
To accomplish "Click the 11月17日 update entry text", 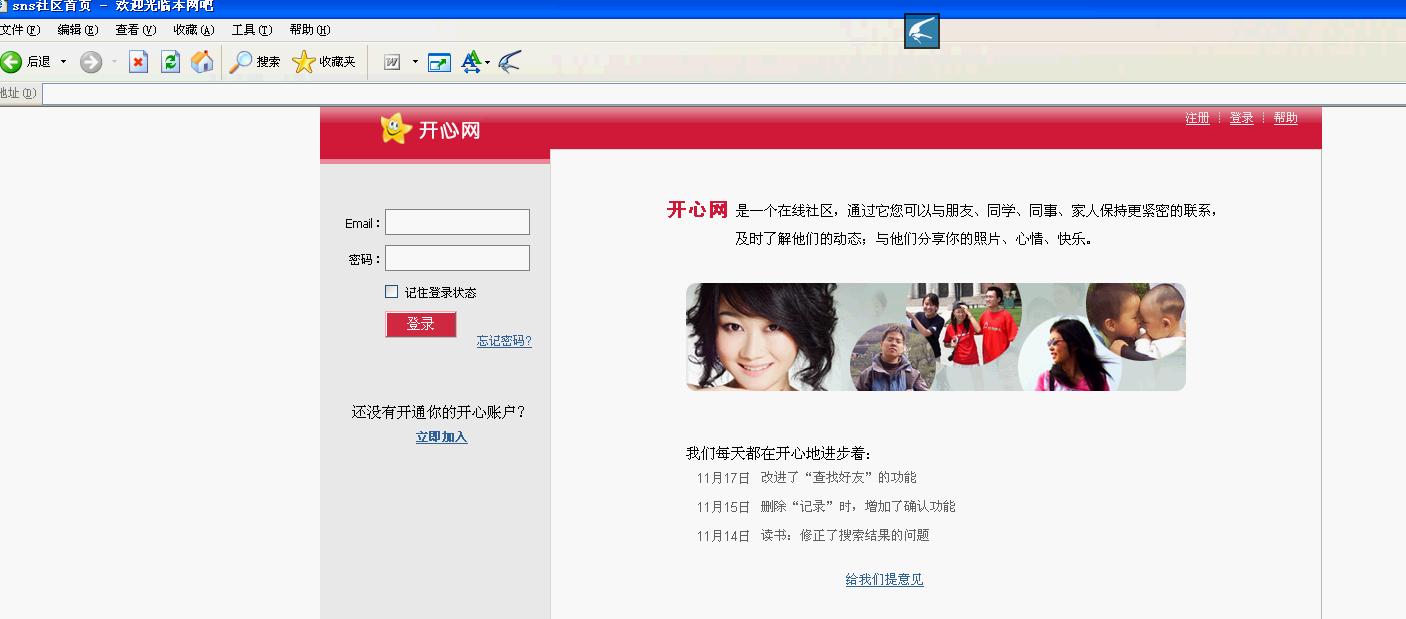I will coord(807,478).
